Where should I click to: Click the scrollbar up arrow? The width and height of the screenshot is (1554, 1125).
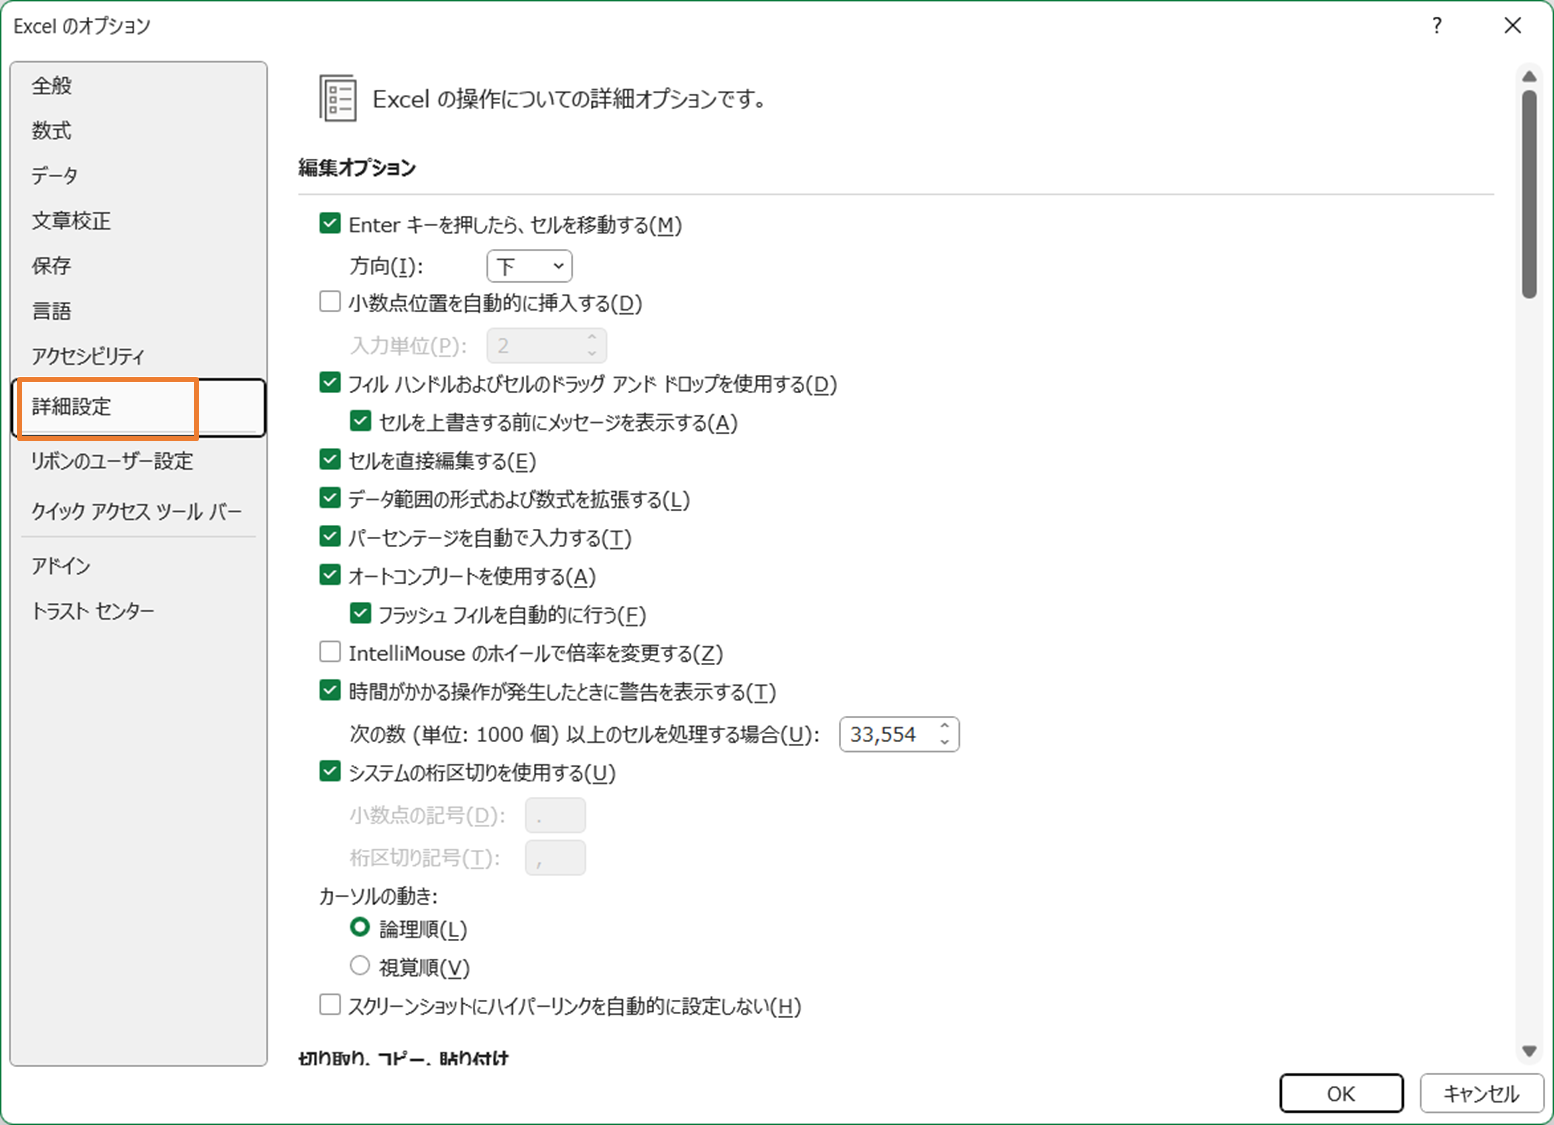1529,76
